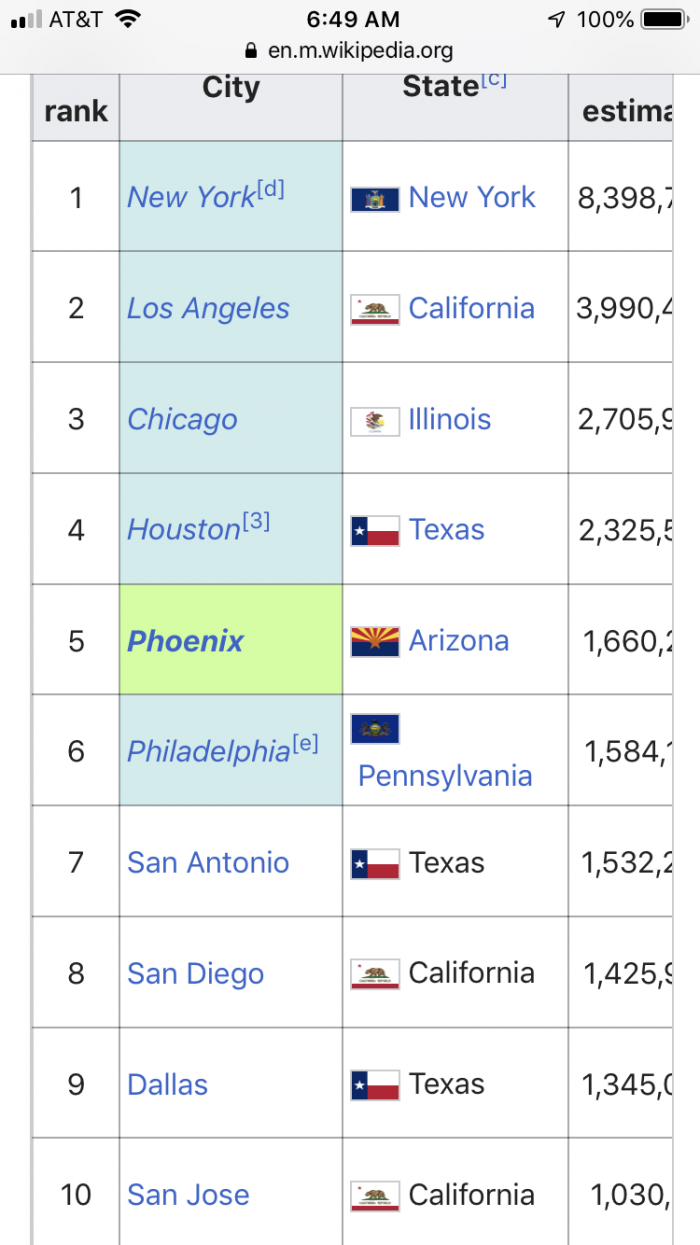This screenshot has width=700, height=1245.
Task: Open the bold Phoenix link
Action: pyautogui.click(x=185, y=641)
